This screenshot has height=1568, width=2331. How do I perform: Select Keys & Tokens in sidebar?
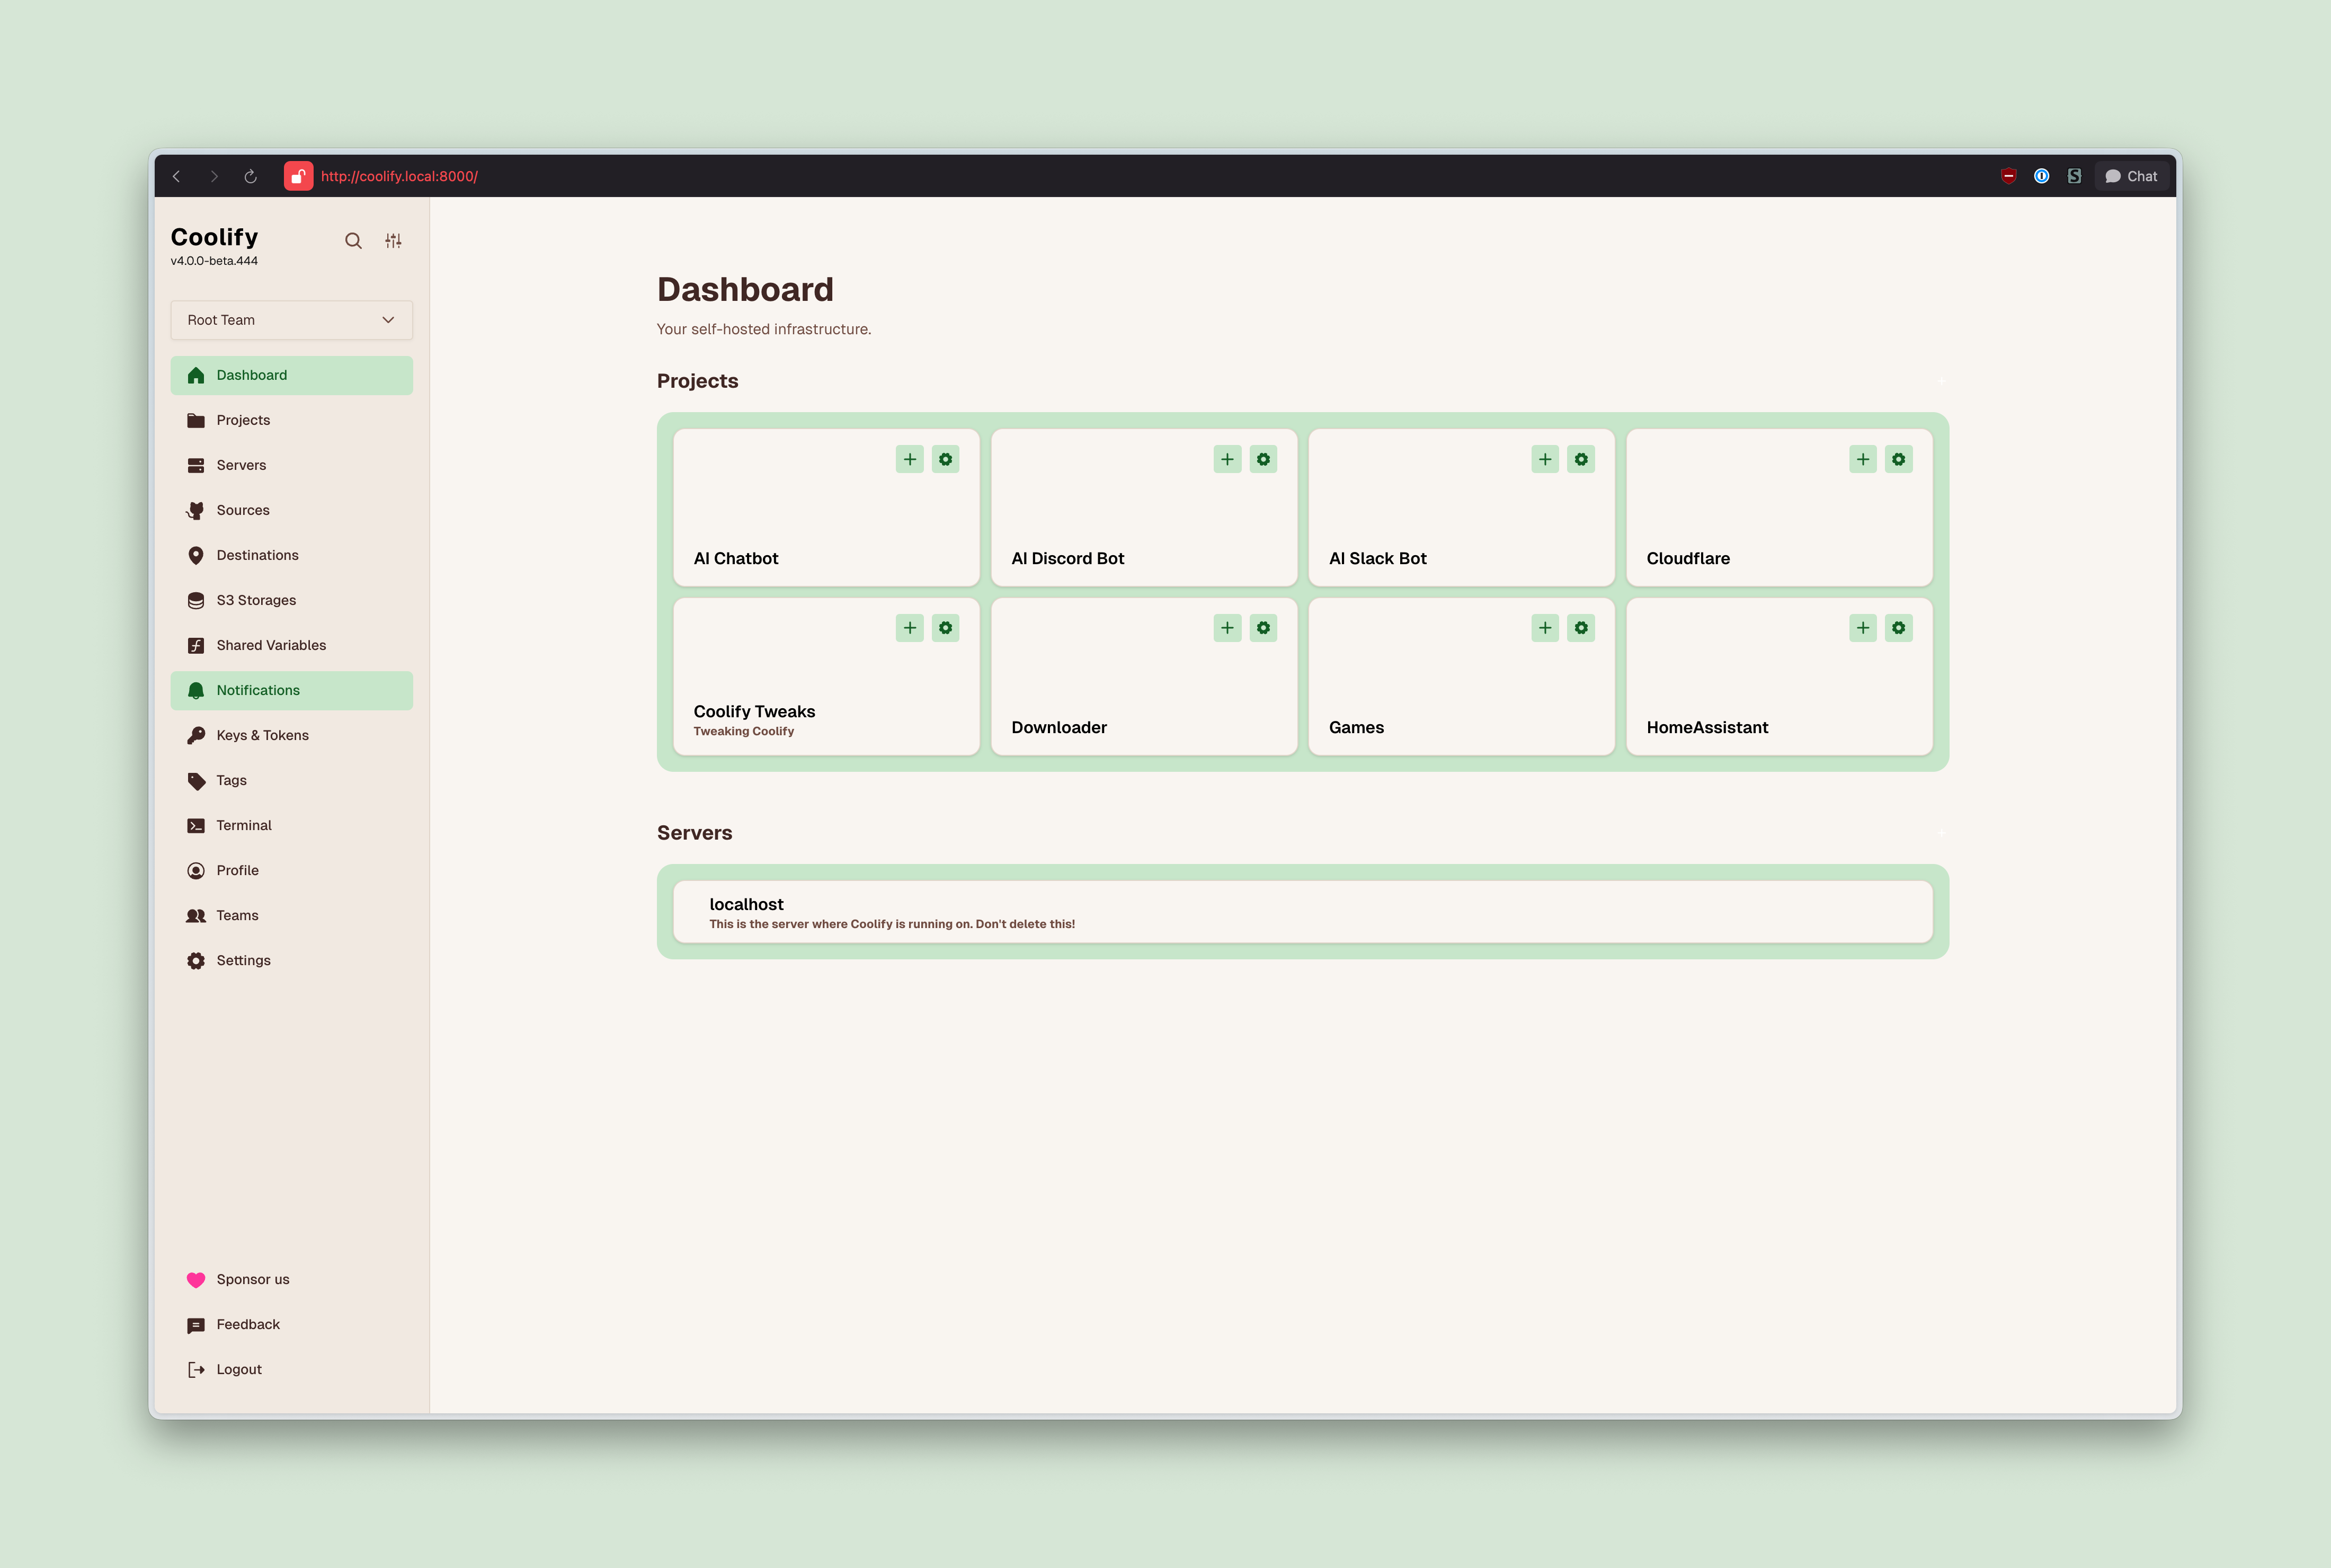262,735
